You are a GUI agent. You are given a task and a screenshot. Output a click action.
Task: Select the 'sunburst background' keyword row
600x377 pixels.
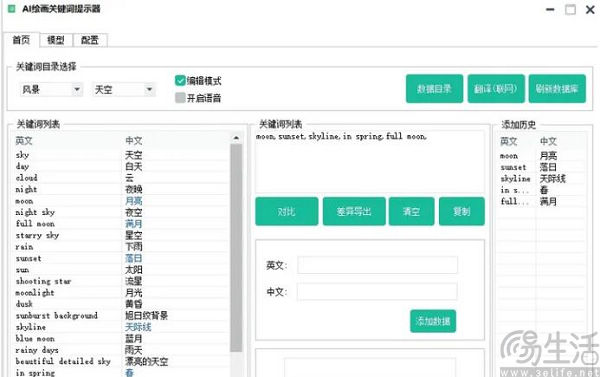pyautogui.click(x=121, y=316)
